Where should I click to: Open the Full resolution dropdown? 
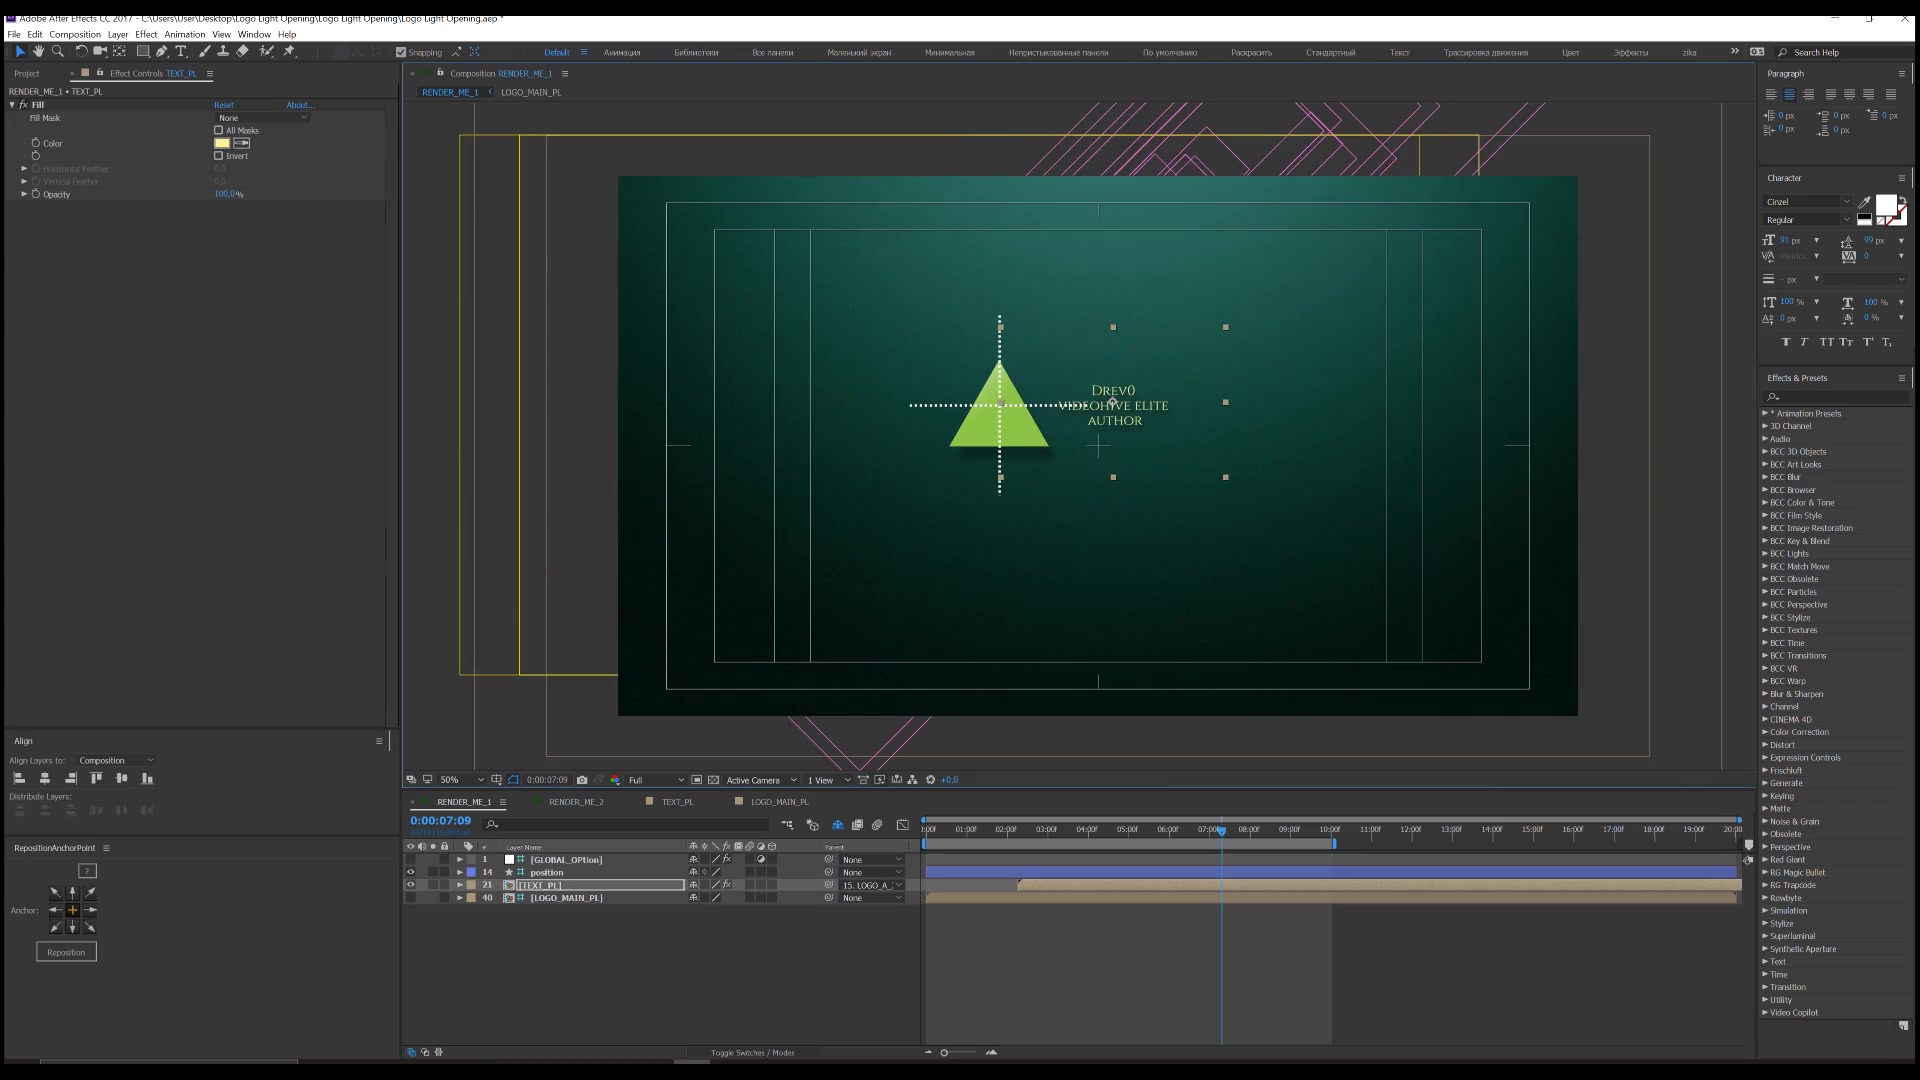tap(656, 780)
